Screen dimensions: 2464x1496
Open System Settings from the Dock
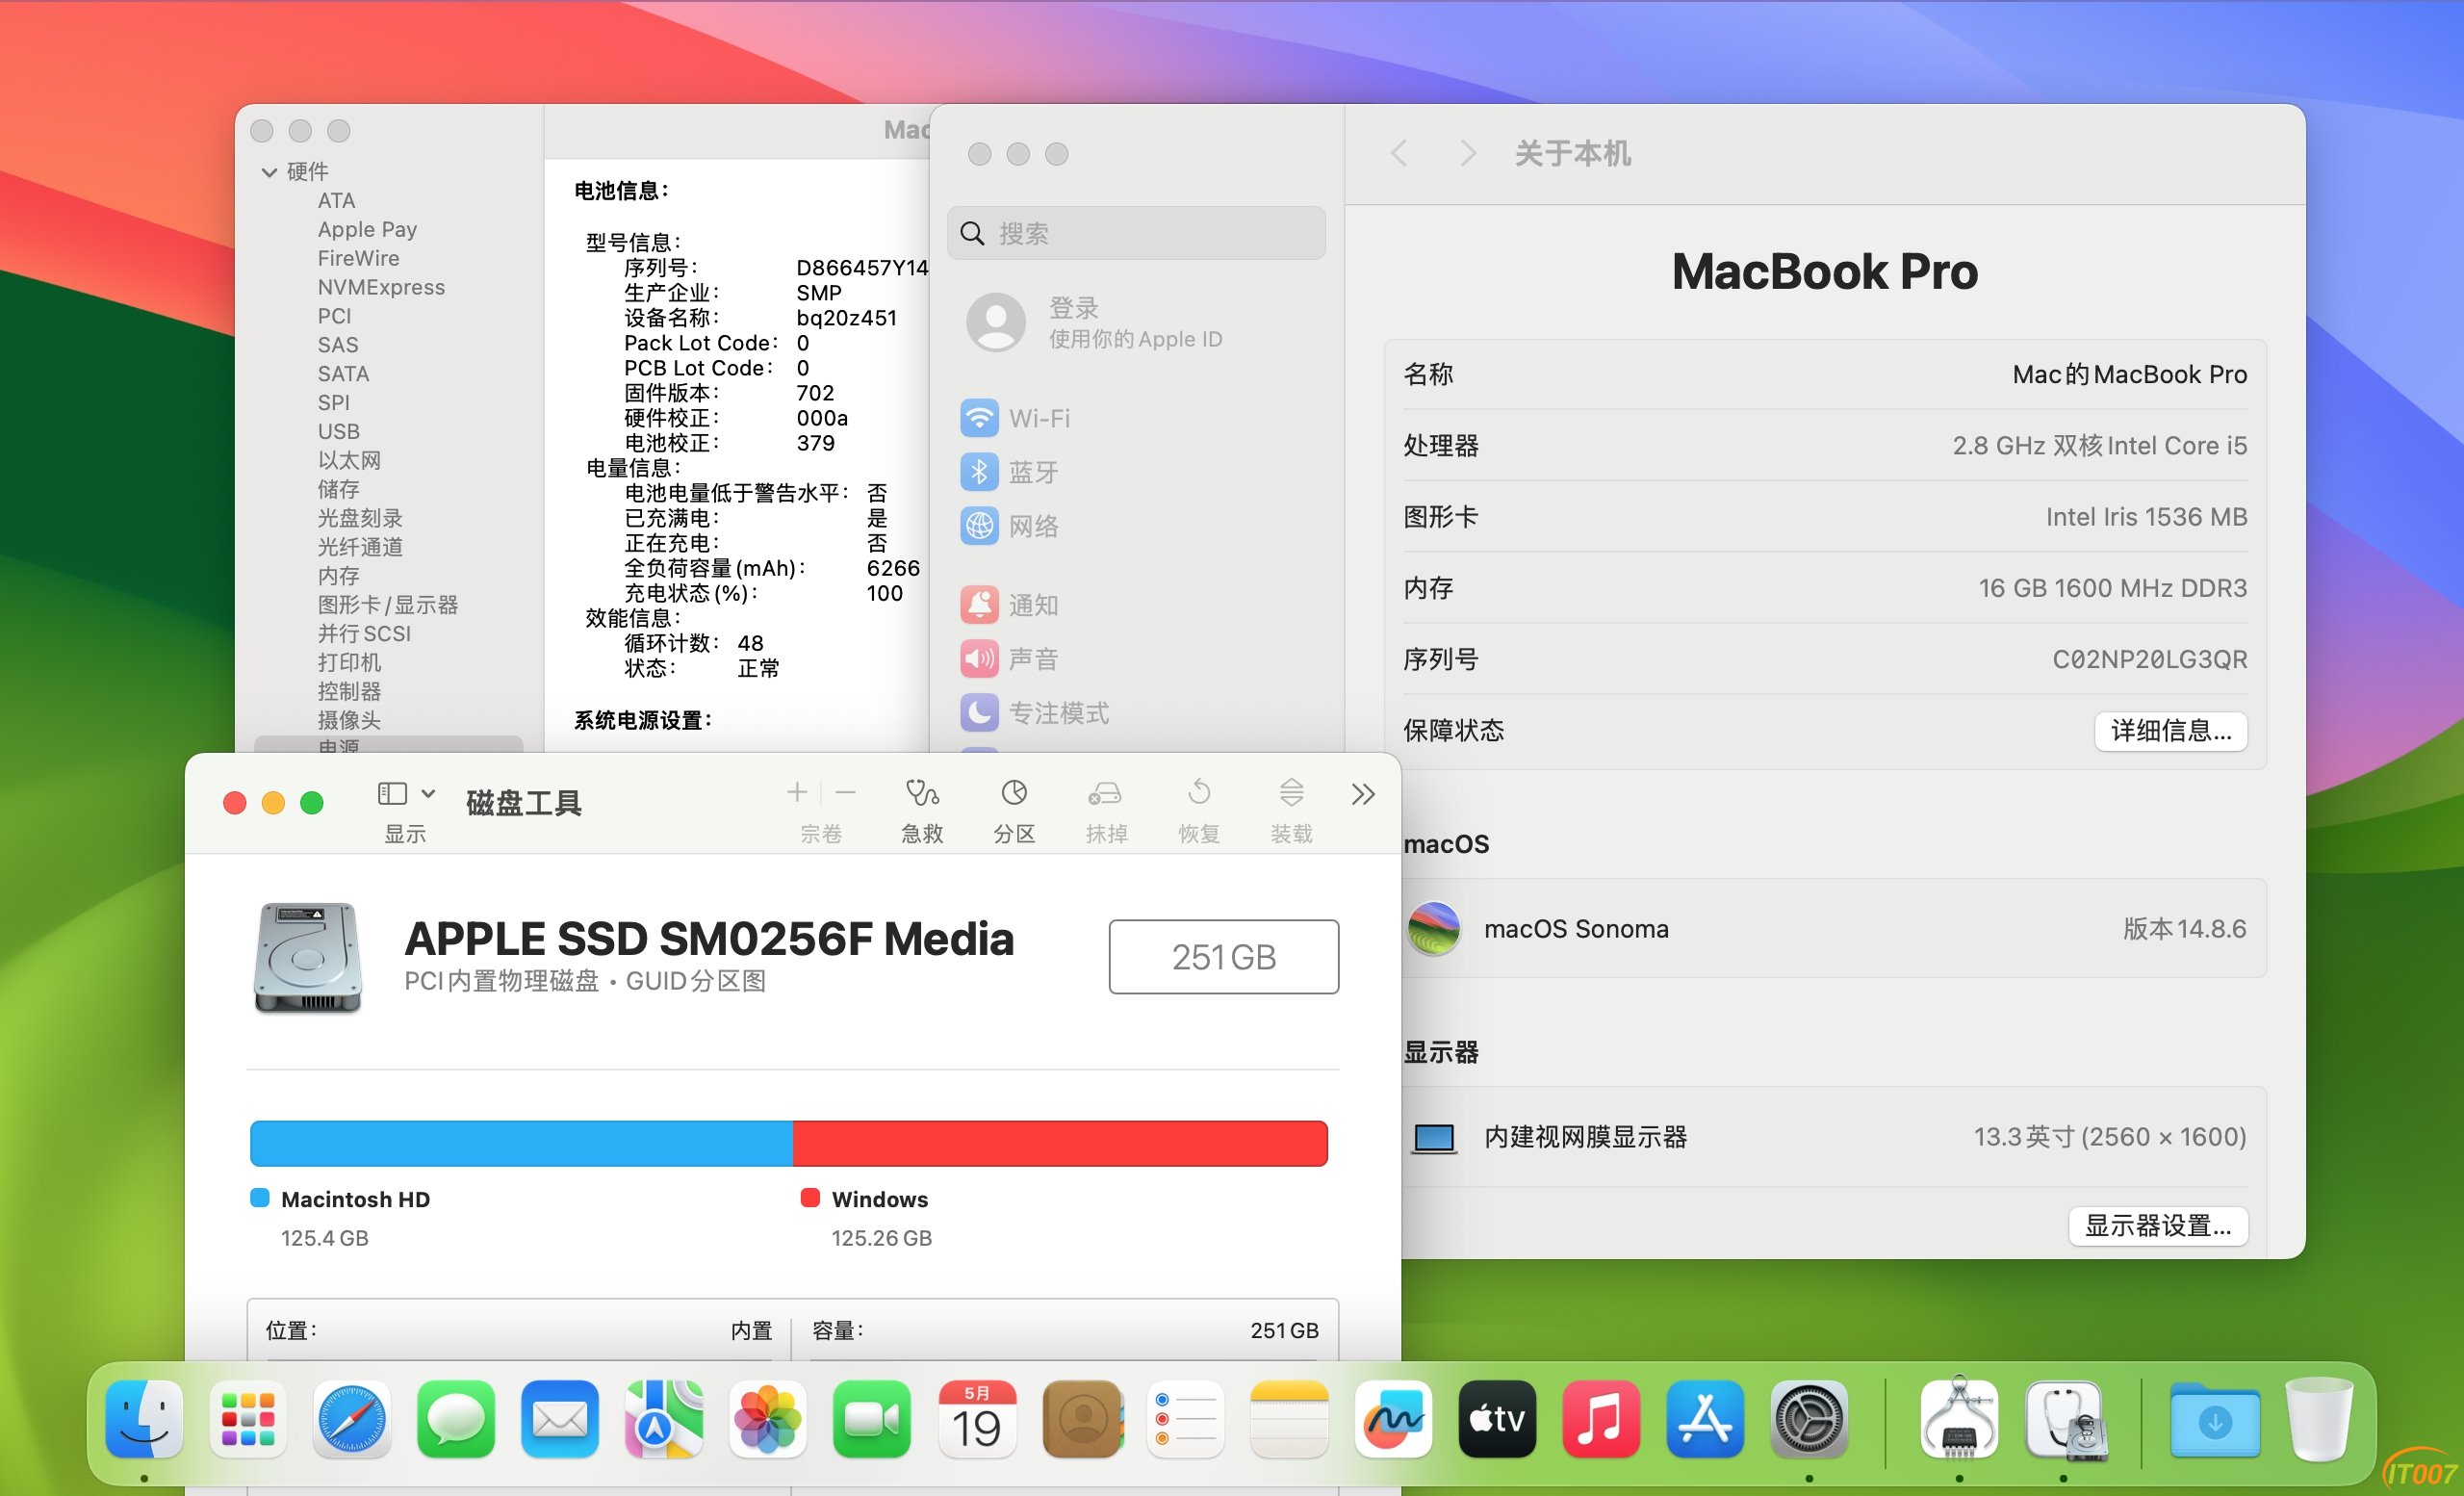coord(1810,1419)
